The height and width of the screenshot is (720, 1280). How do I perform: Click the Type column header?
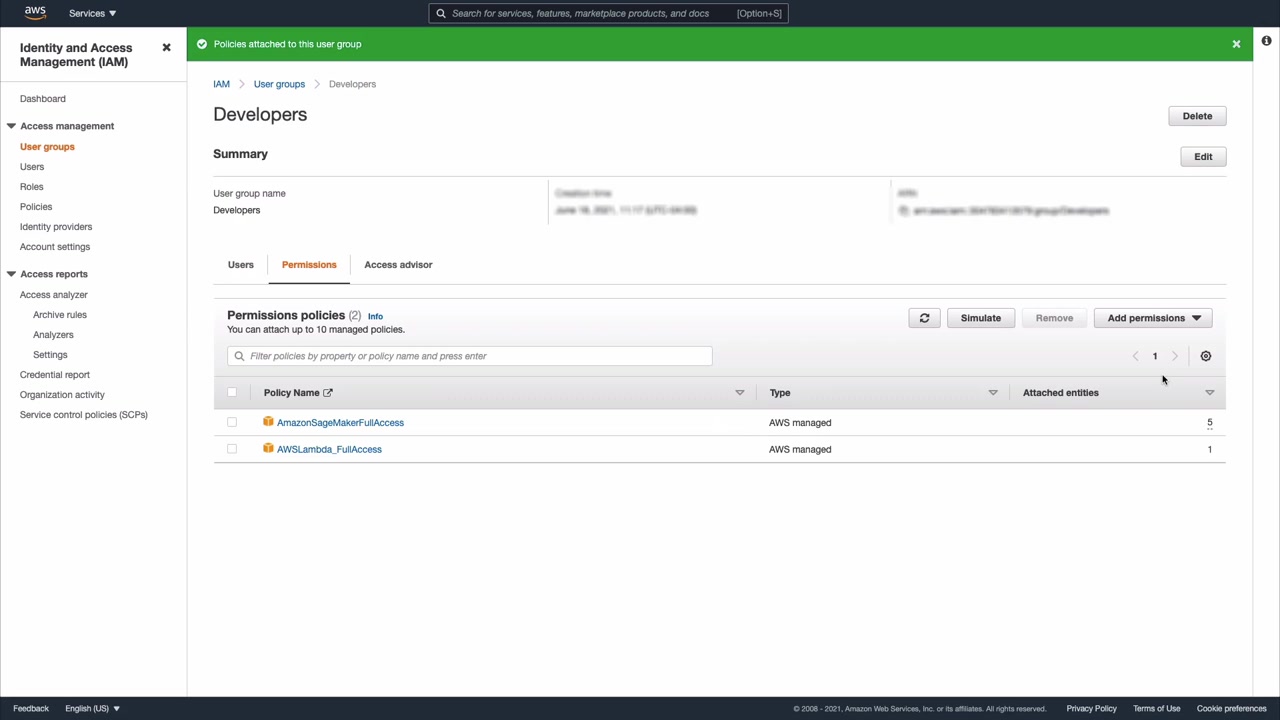[x=780, y=393]
